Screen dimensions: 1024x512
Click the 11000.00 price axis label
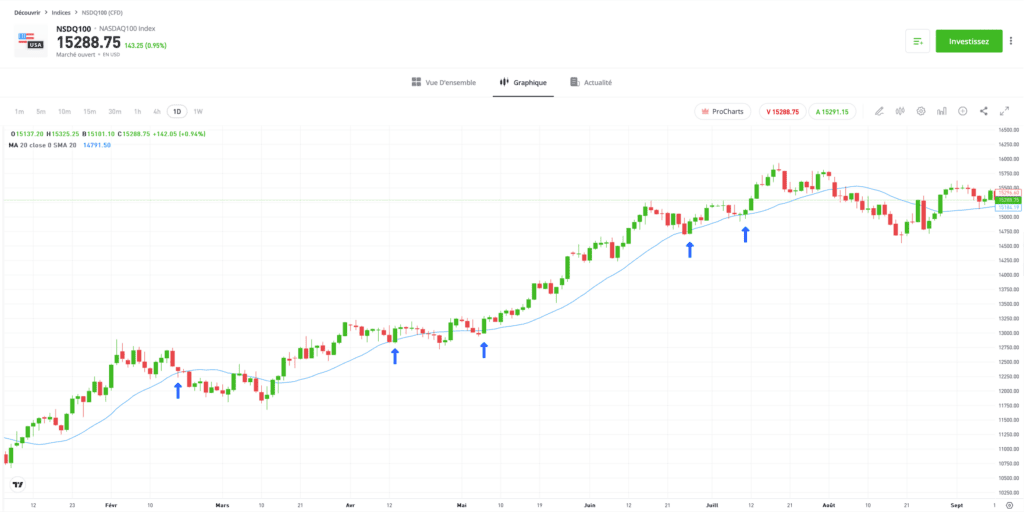click(1008, 449)
